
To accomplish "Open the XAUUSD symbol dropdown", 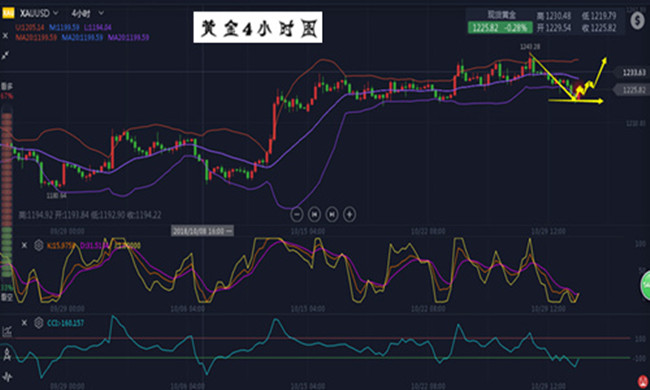I will (39, 13).
